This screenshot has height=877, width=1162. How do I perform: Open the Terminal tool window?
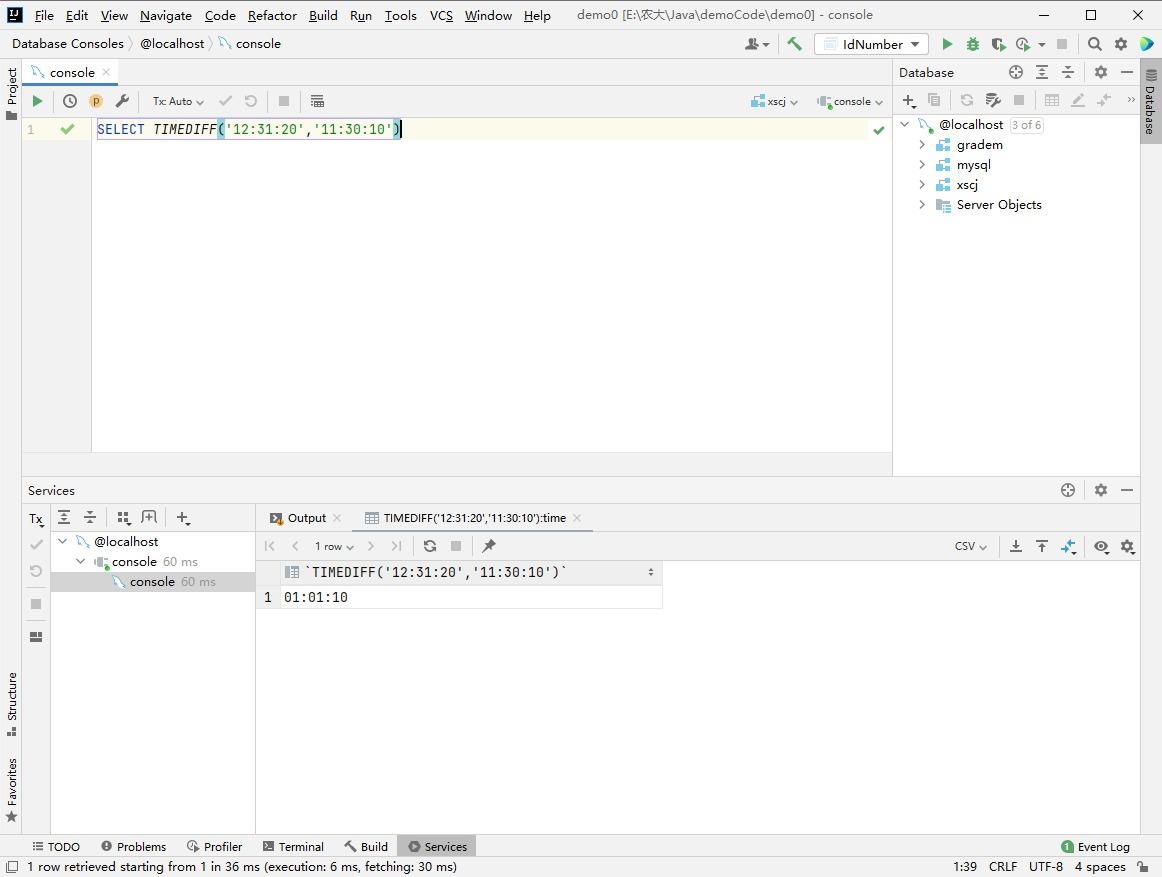[293, 846]
